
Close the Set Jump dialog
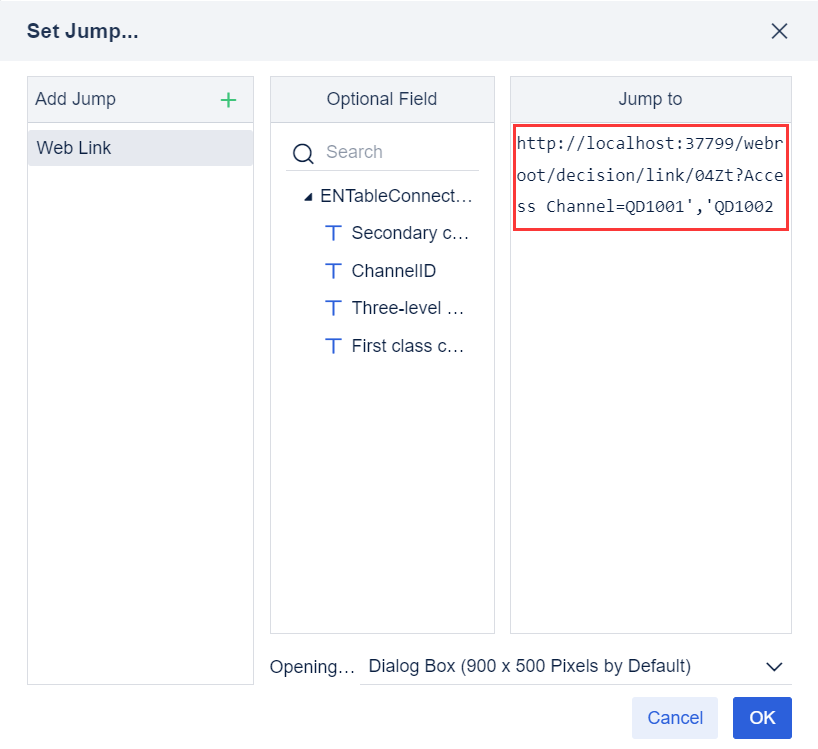tap(779, 31)
